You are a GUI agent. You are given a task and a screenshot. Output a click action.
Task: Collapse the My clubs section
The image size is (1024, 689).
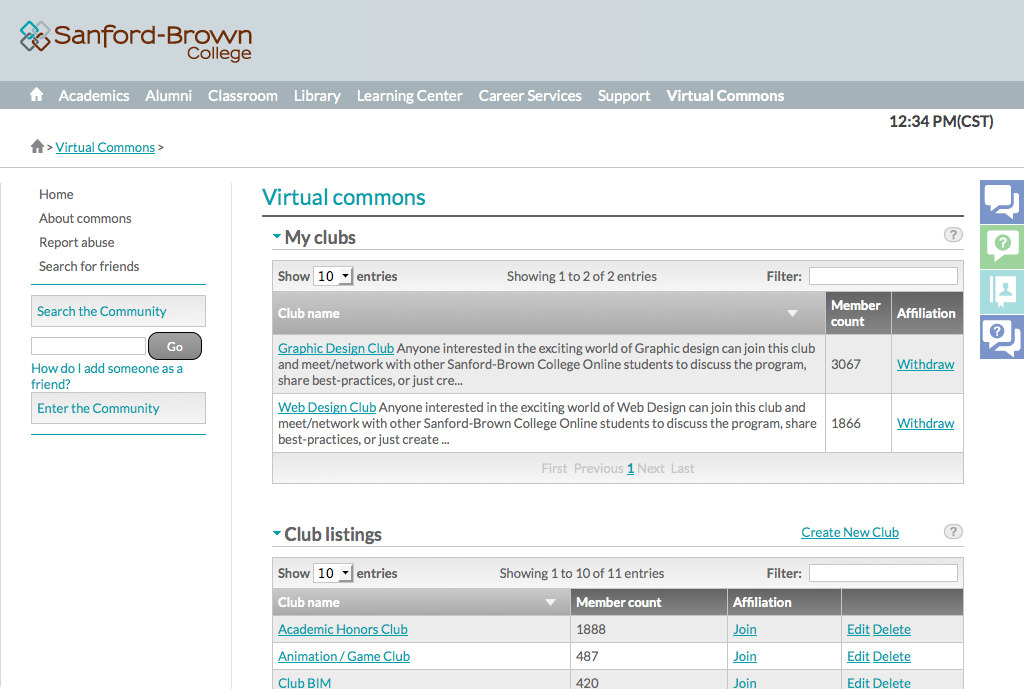coord(277,237)
